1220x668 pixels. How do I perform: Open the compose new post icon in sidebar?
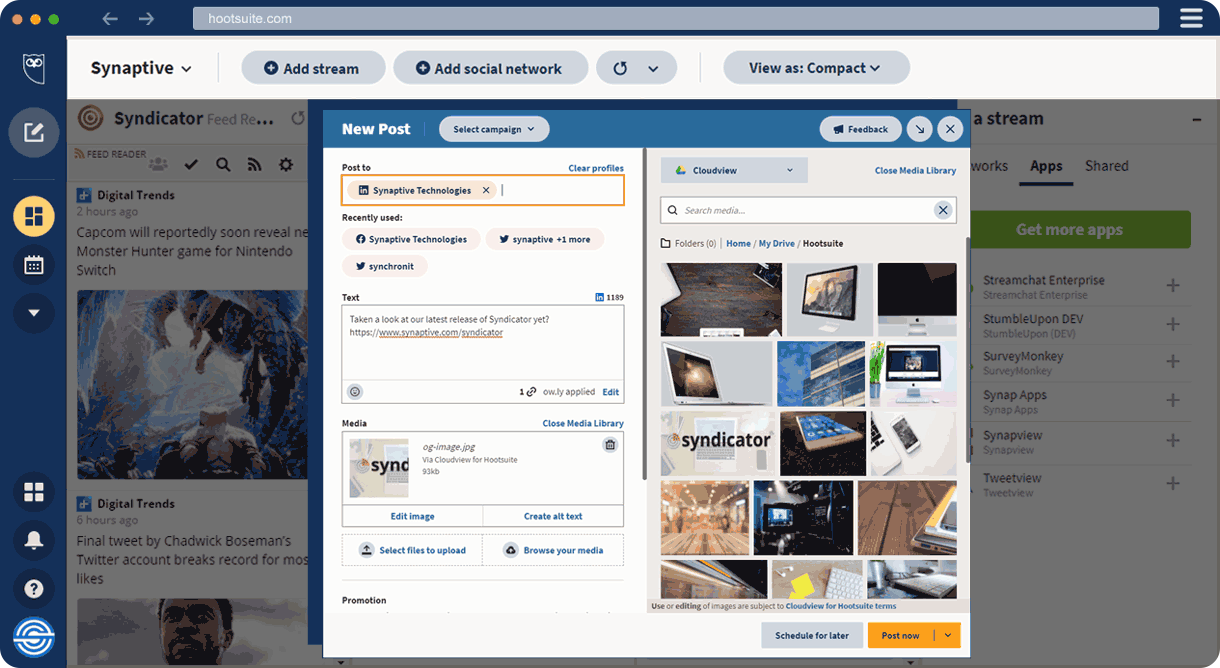[34, 132]
